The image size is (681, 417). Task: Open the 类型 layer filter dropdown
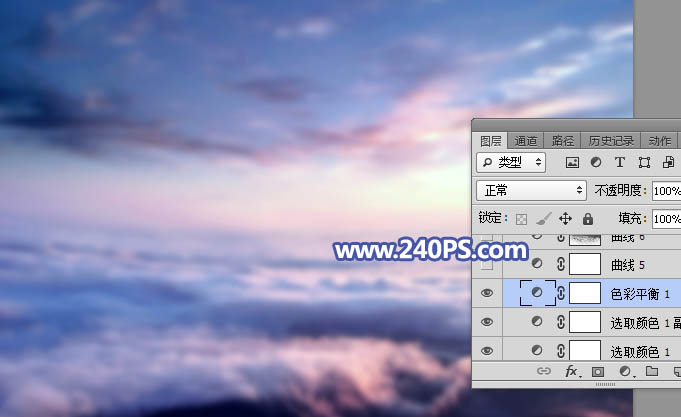coord(511,162)
